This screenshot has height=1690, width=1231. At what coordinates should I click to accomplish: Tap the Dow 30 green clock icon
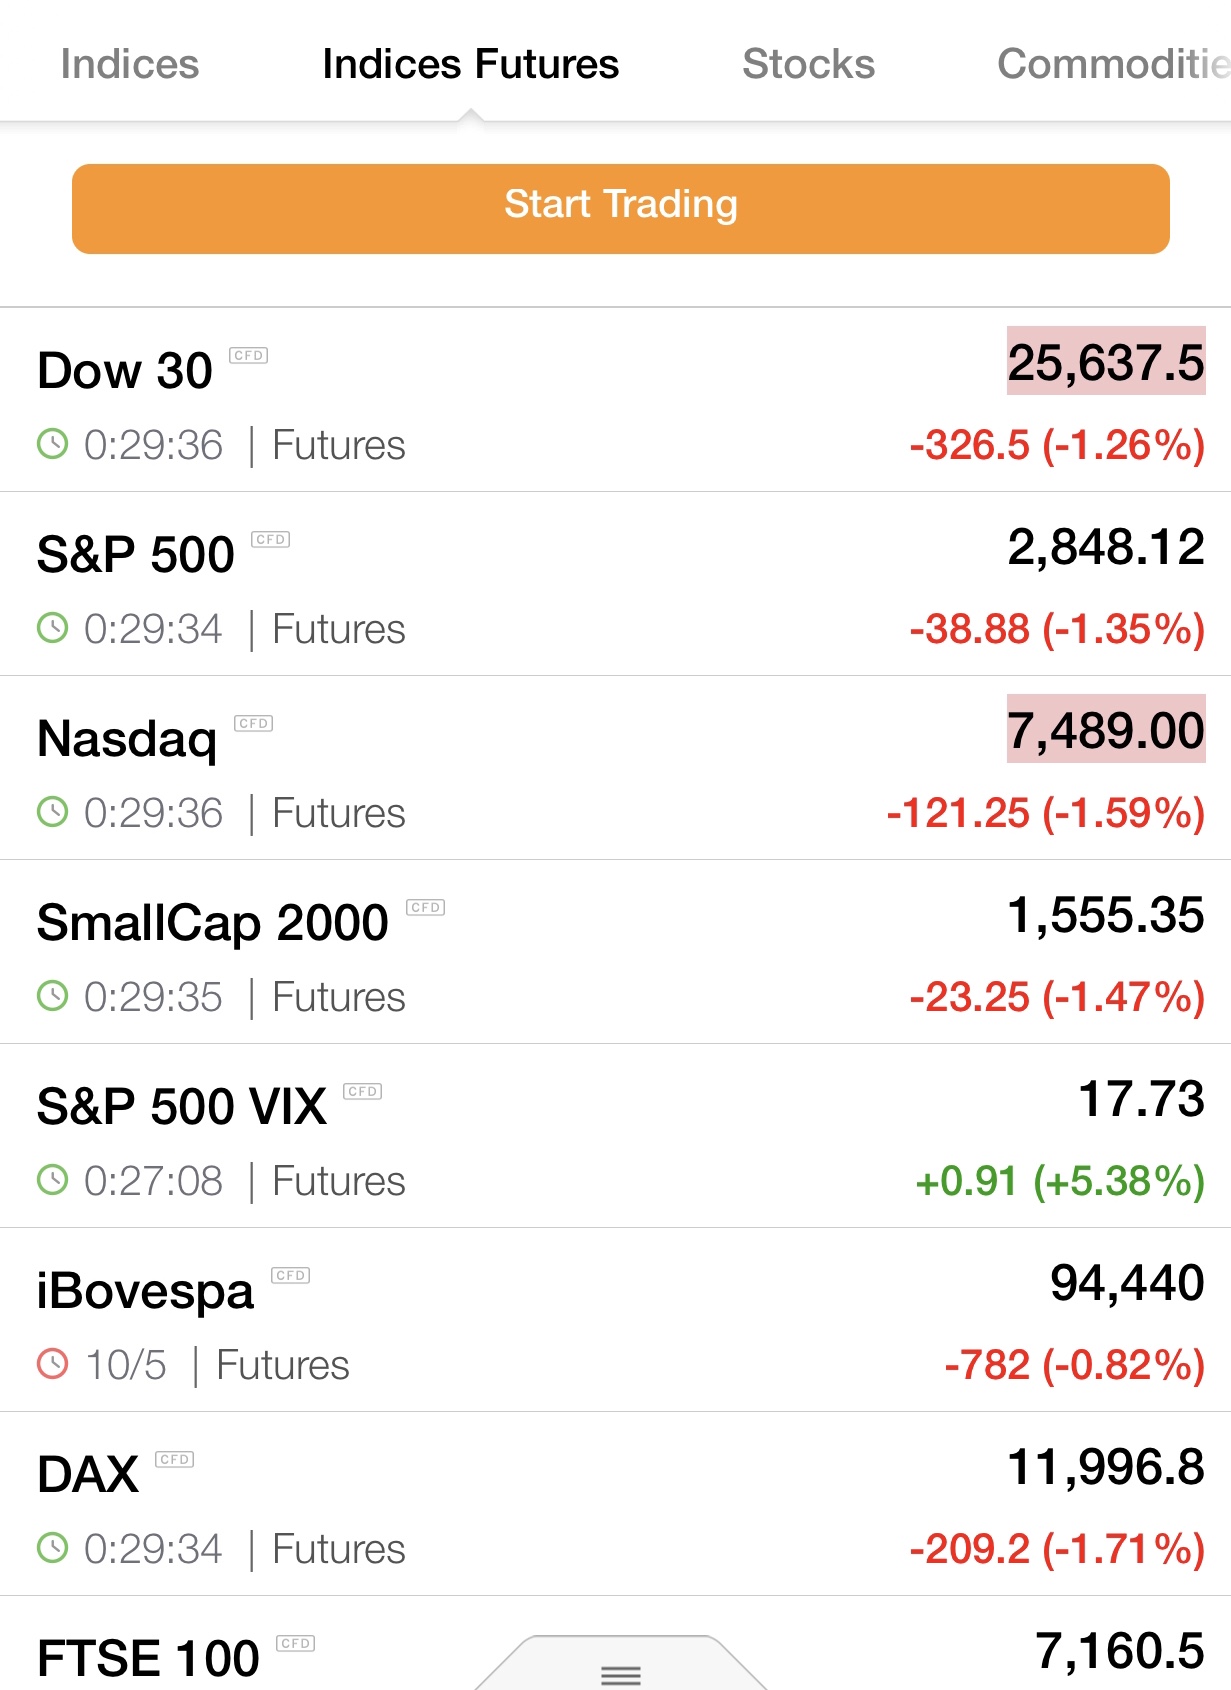pyautogui.click(x=52, y=444)
